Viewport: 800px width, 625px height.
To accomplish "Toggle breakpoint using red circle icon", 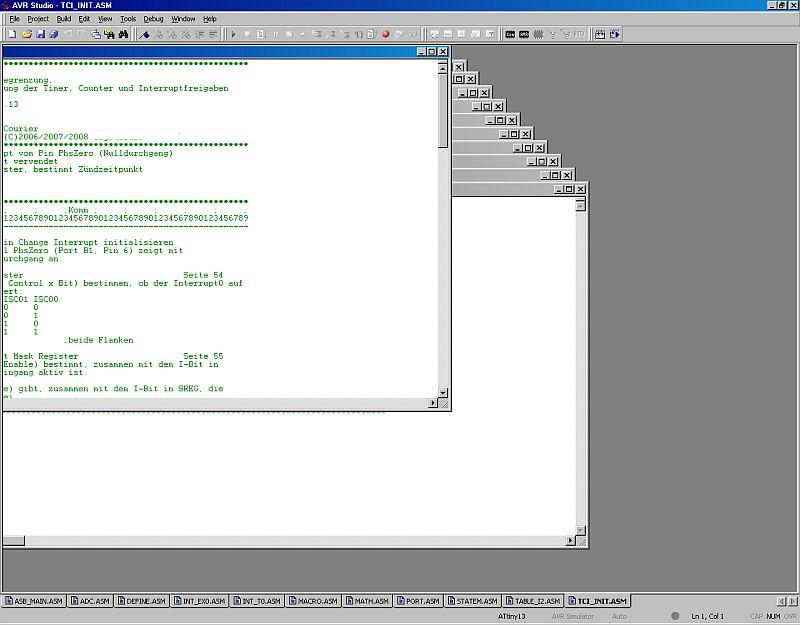I will pos(386,34).
